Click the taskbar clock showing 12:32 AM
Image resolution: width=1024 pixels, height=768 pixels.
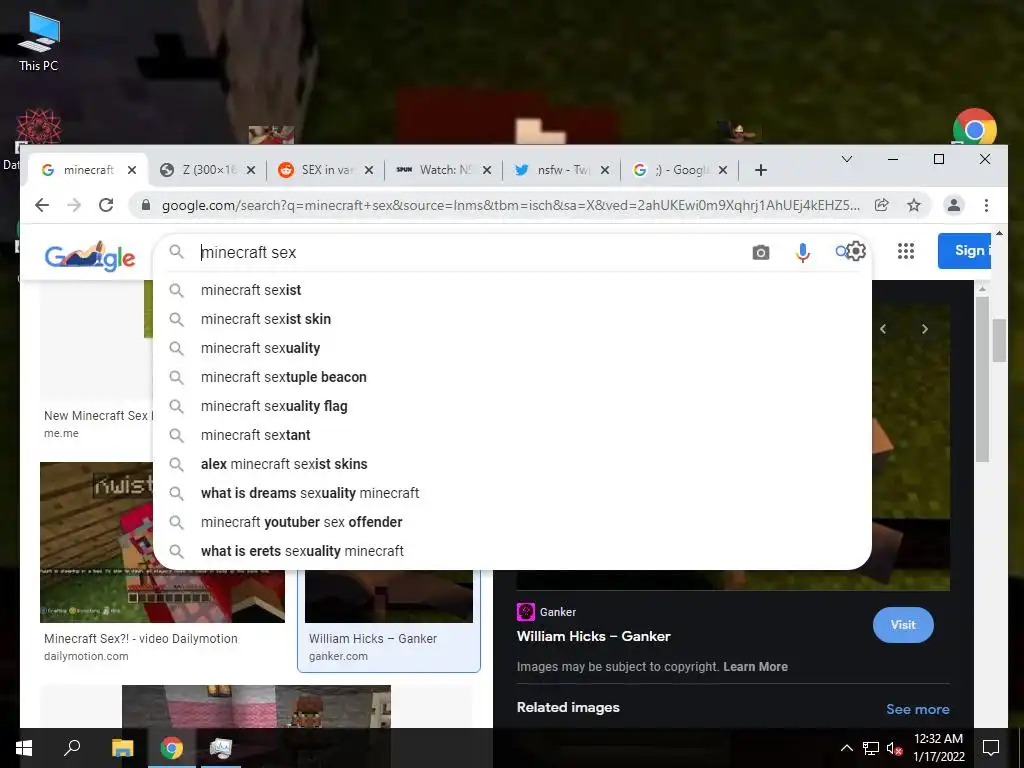point(938,748)
